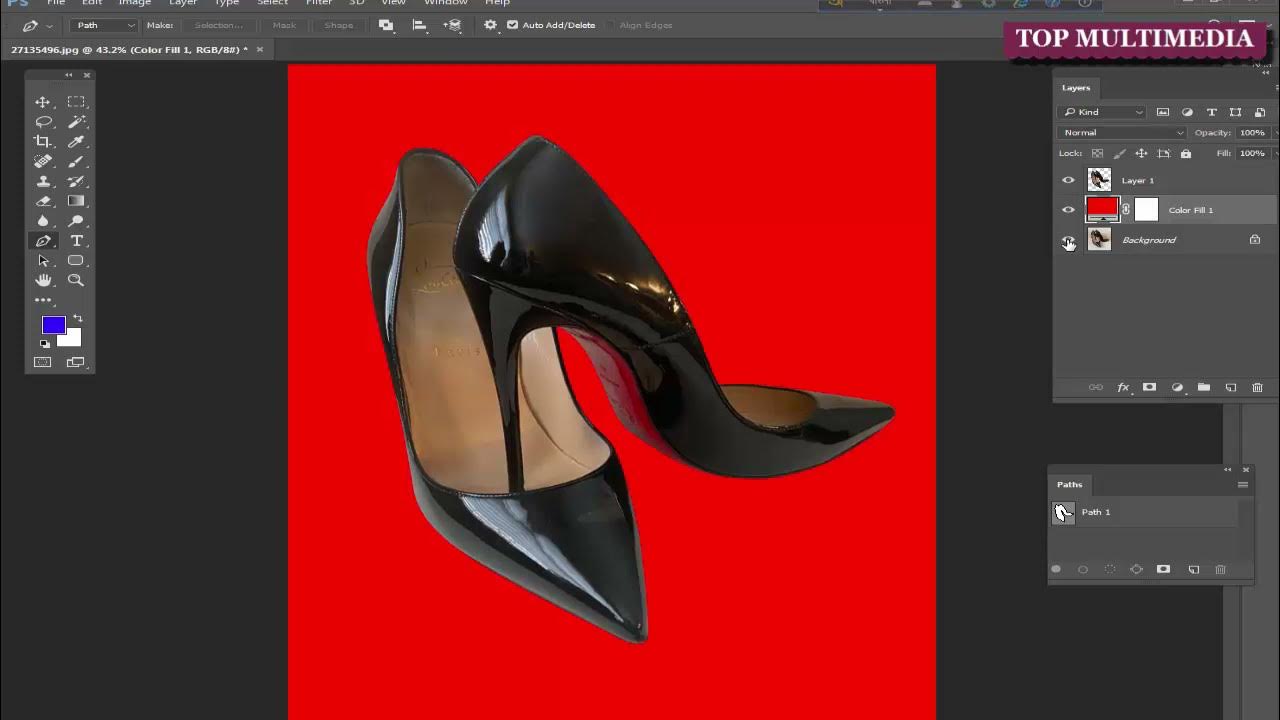The height and width of the screenshot is (720, 1280).
Task: Activate the Zoom tool
Action: point(76,280)
